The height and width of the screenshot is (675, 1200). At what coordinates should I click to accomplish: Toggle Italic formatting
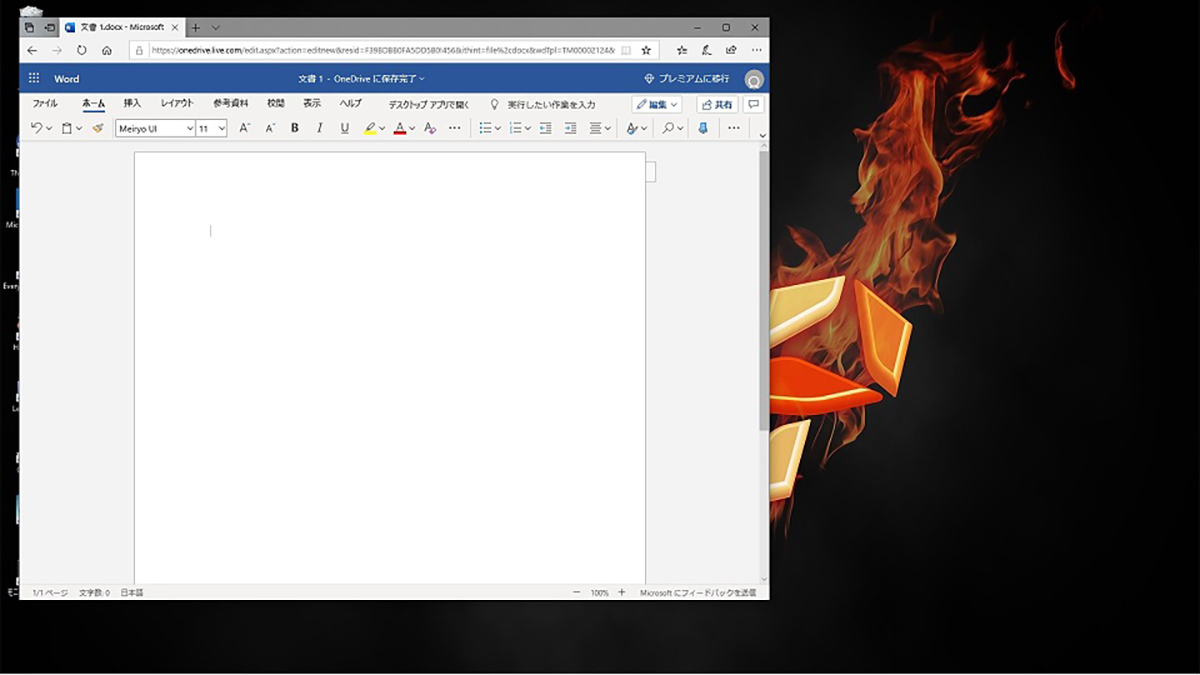320,128
